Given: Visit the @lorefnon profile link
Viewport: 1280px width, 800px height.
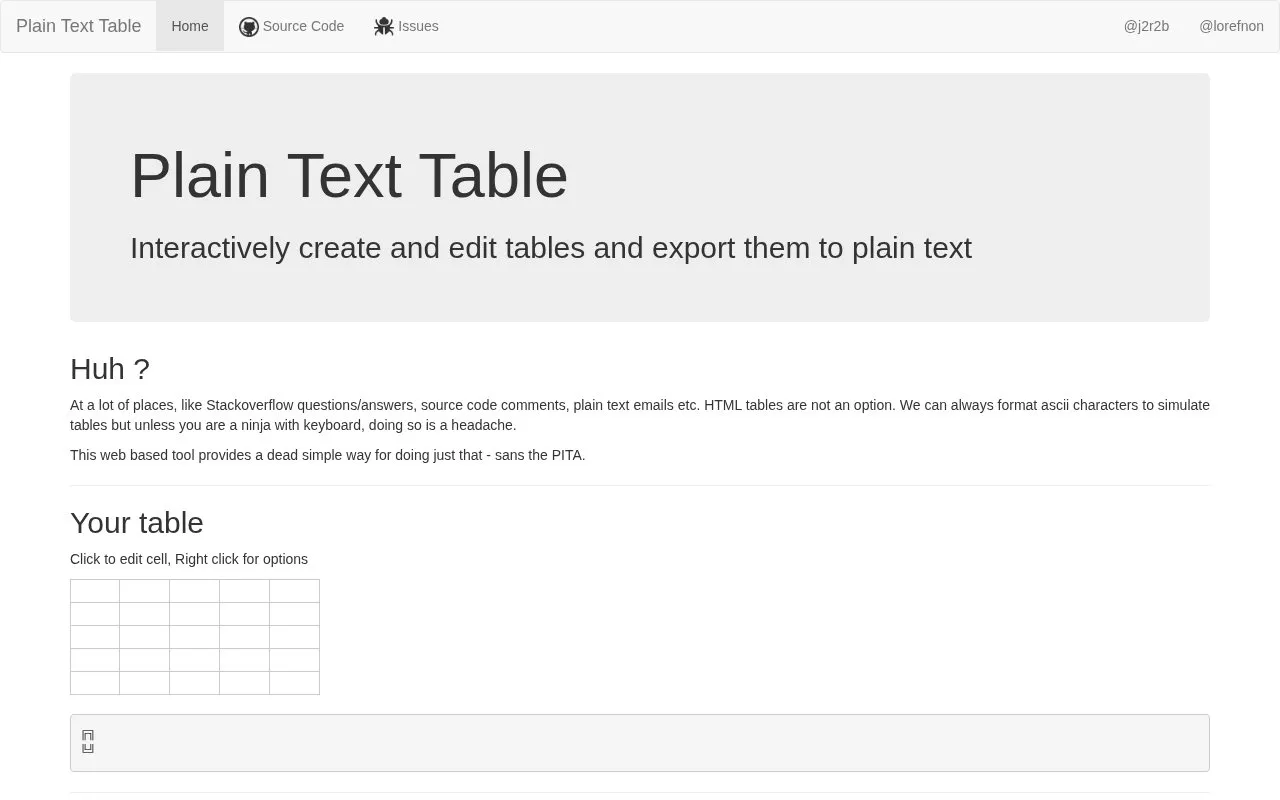Looking at the screenshot, I should (x=1231, y=26).
